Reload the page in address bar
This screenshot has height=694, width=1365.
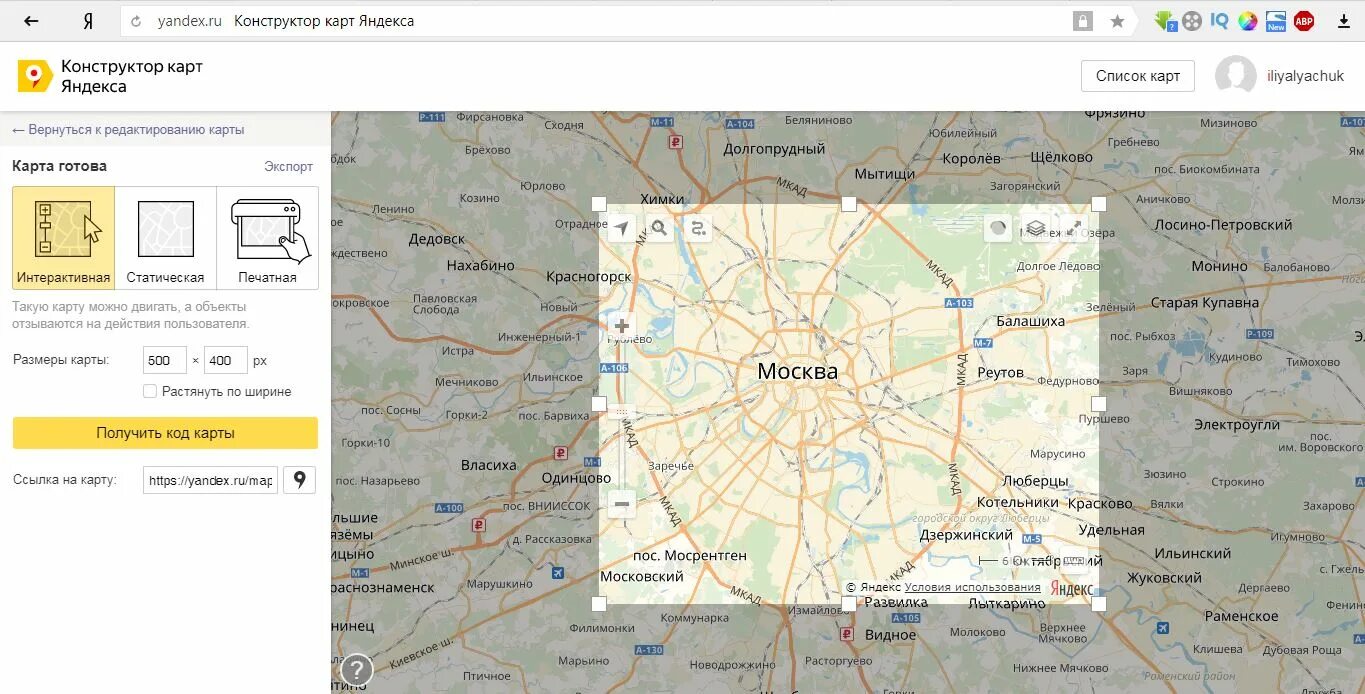pyautogui.click(x=136, y=21)
